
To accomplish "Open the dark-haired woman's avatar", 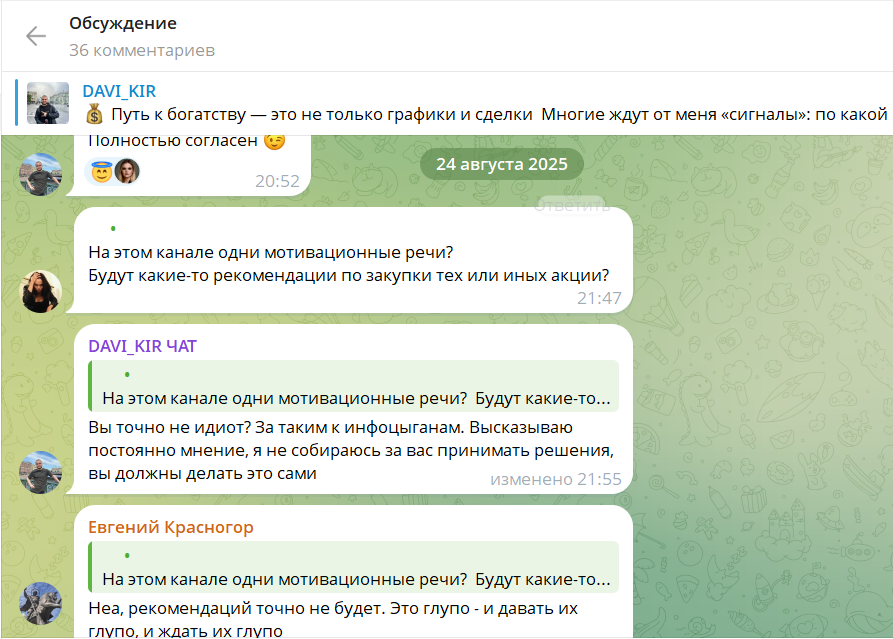I will (41, 292).
